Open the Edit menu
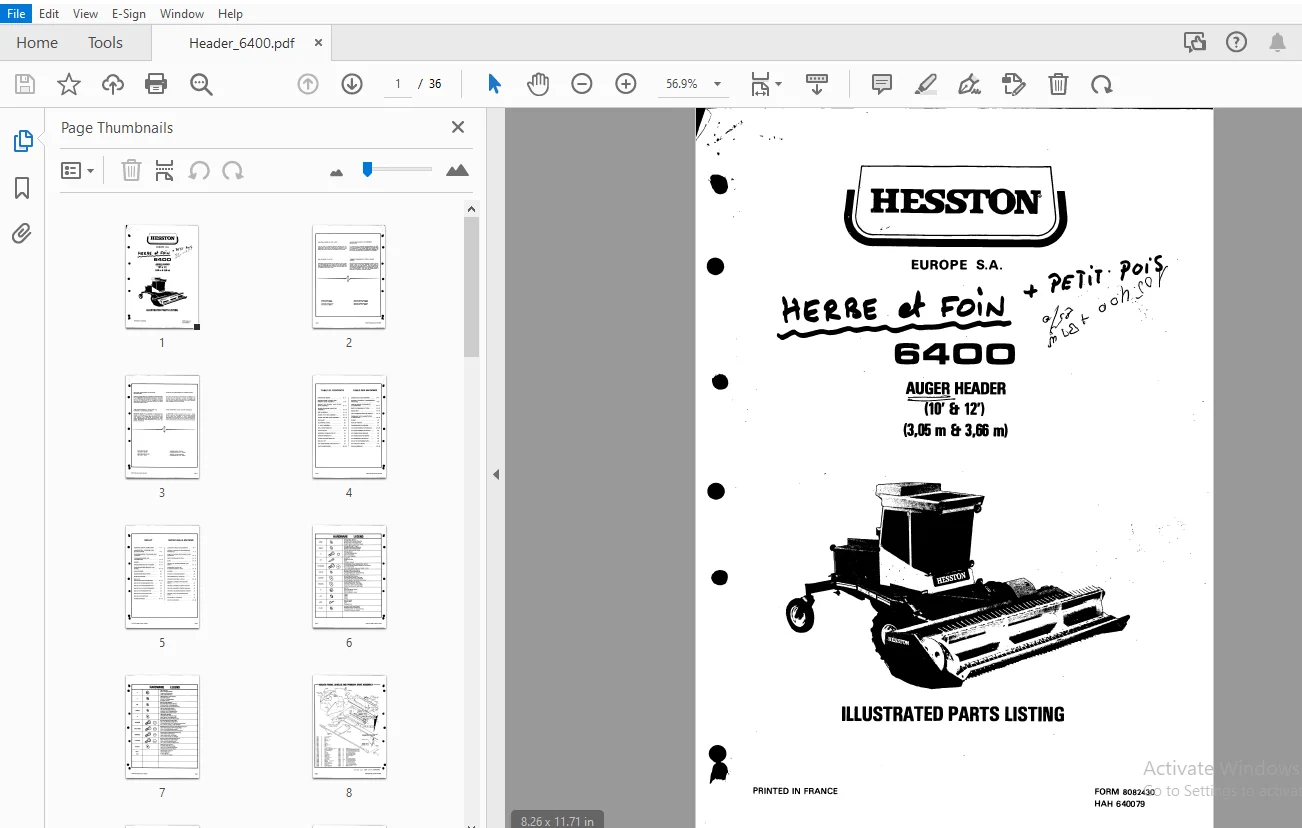 [x=49, y=13]
